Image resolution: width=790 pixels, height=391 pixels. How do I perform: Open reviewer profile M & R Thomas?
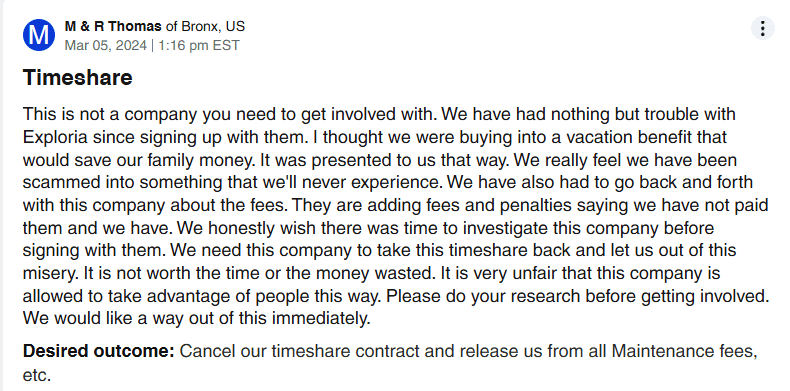[x=113, y=26]
